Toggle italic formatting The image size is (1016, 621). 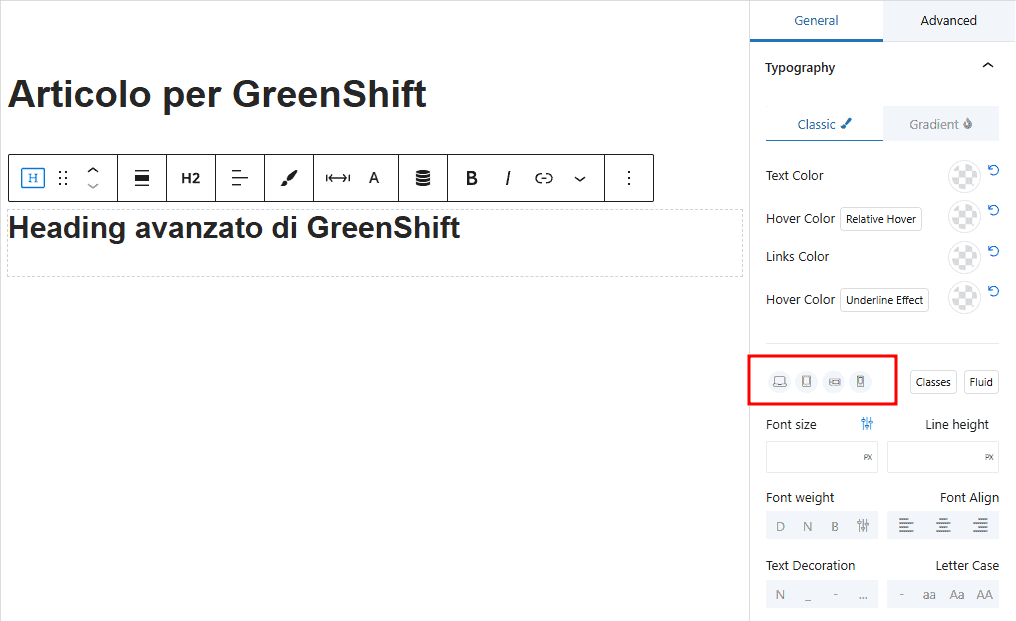pyautogui.click(x=508, y=178)
